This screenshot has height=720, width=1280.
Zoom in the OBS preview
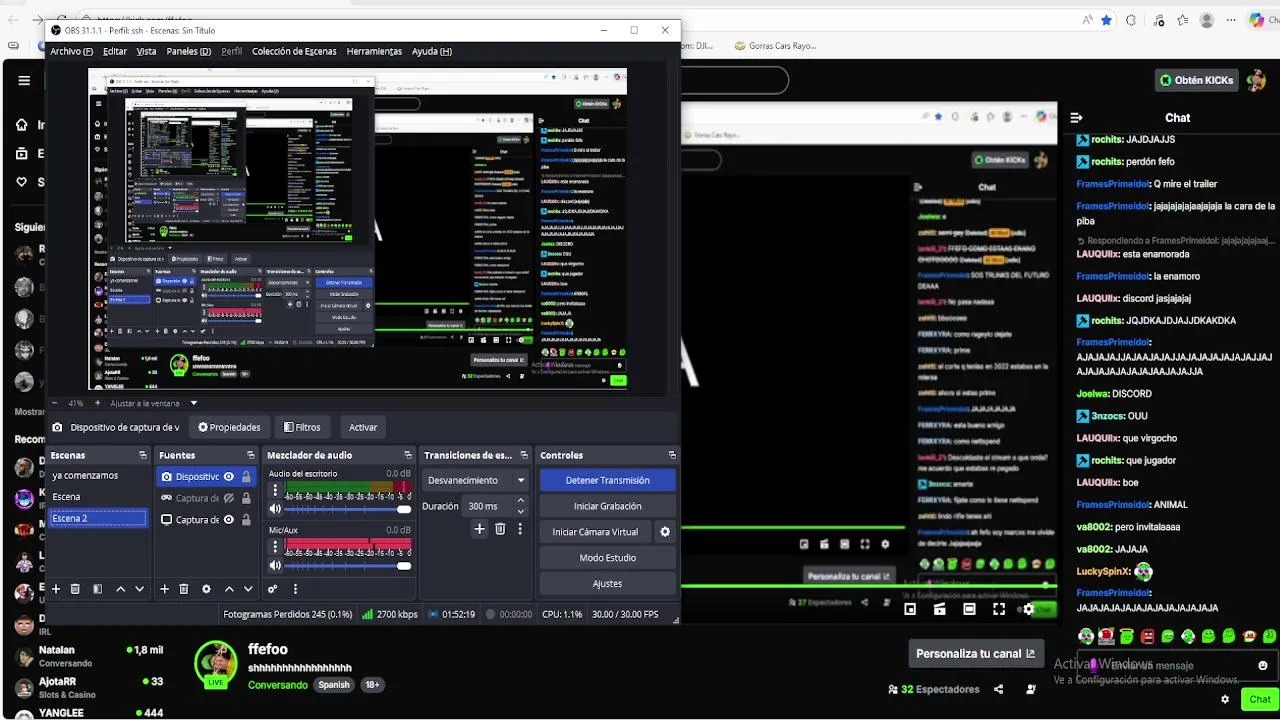pyautogui.click(x=97, y=402)
